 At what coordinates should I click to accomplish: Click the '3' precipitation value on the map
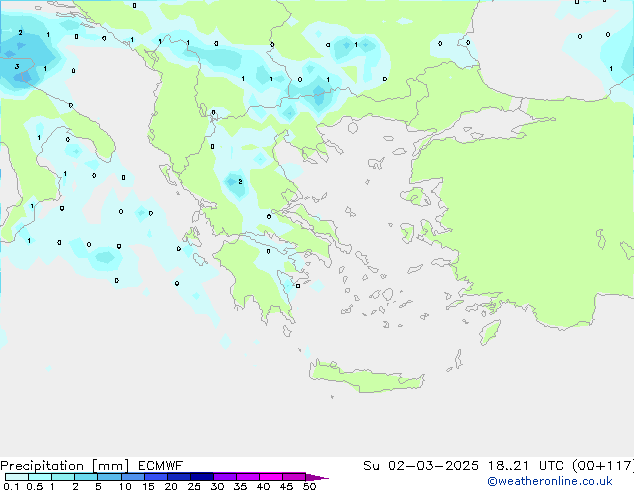(17, 66)
